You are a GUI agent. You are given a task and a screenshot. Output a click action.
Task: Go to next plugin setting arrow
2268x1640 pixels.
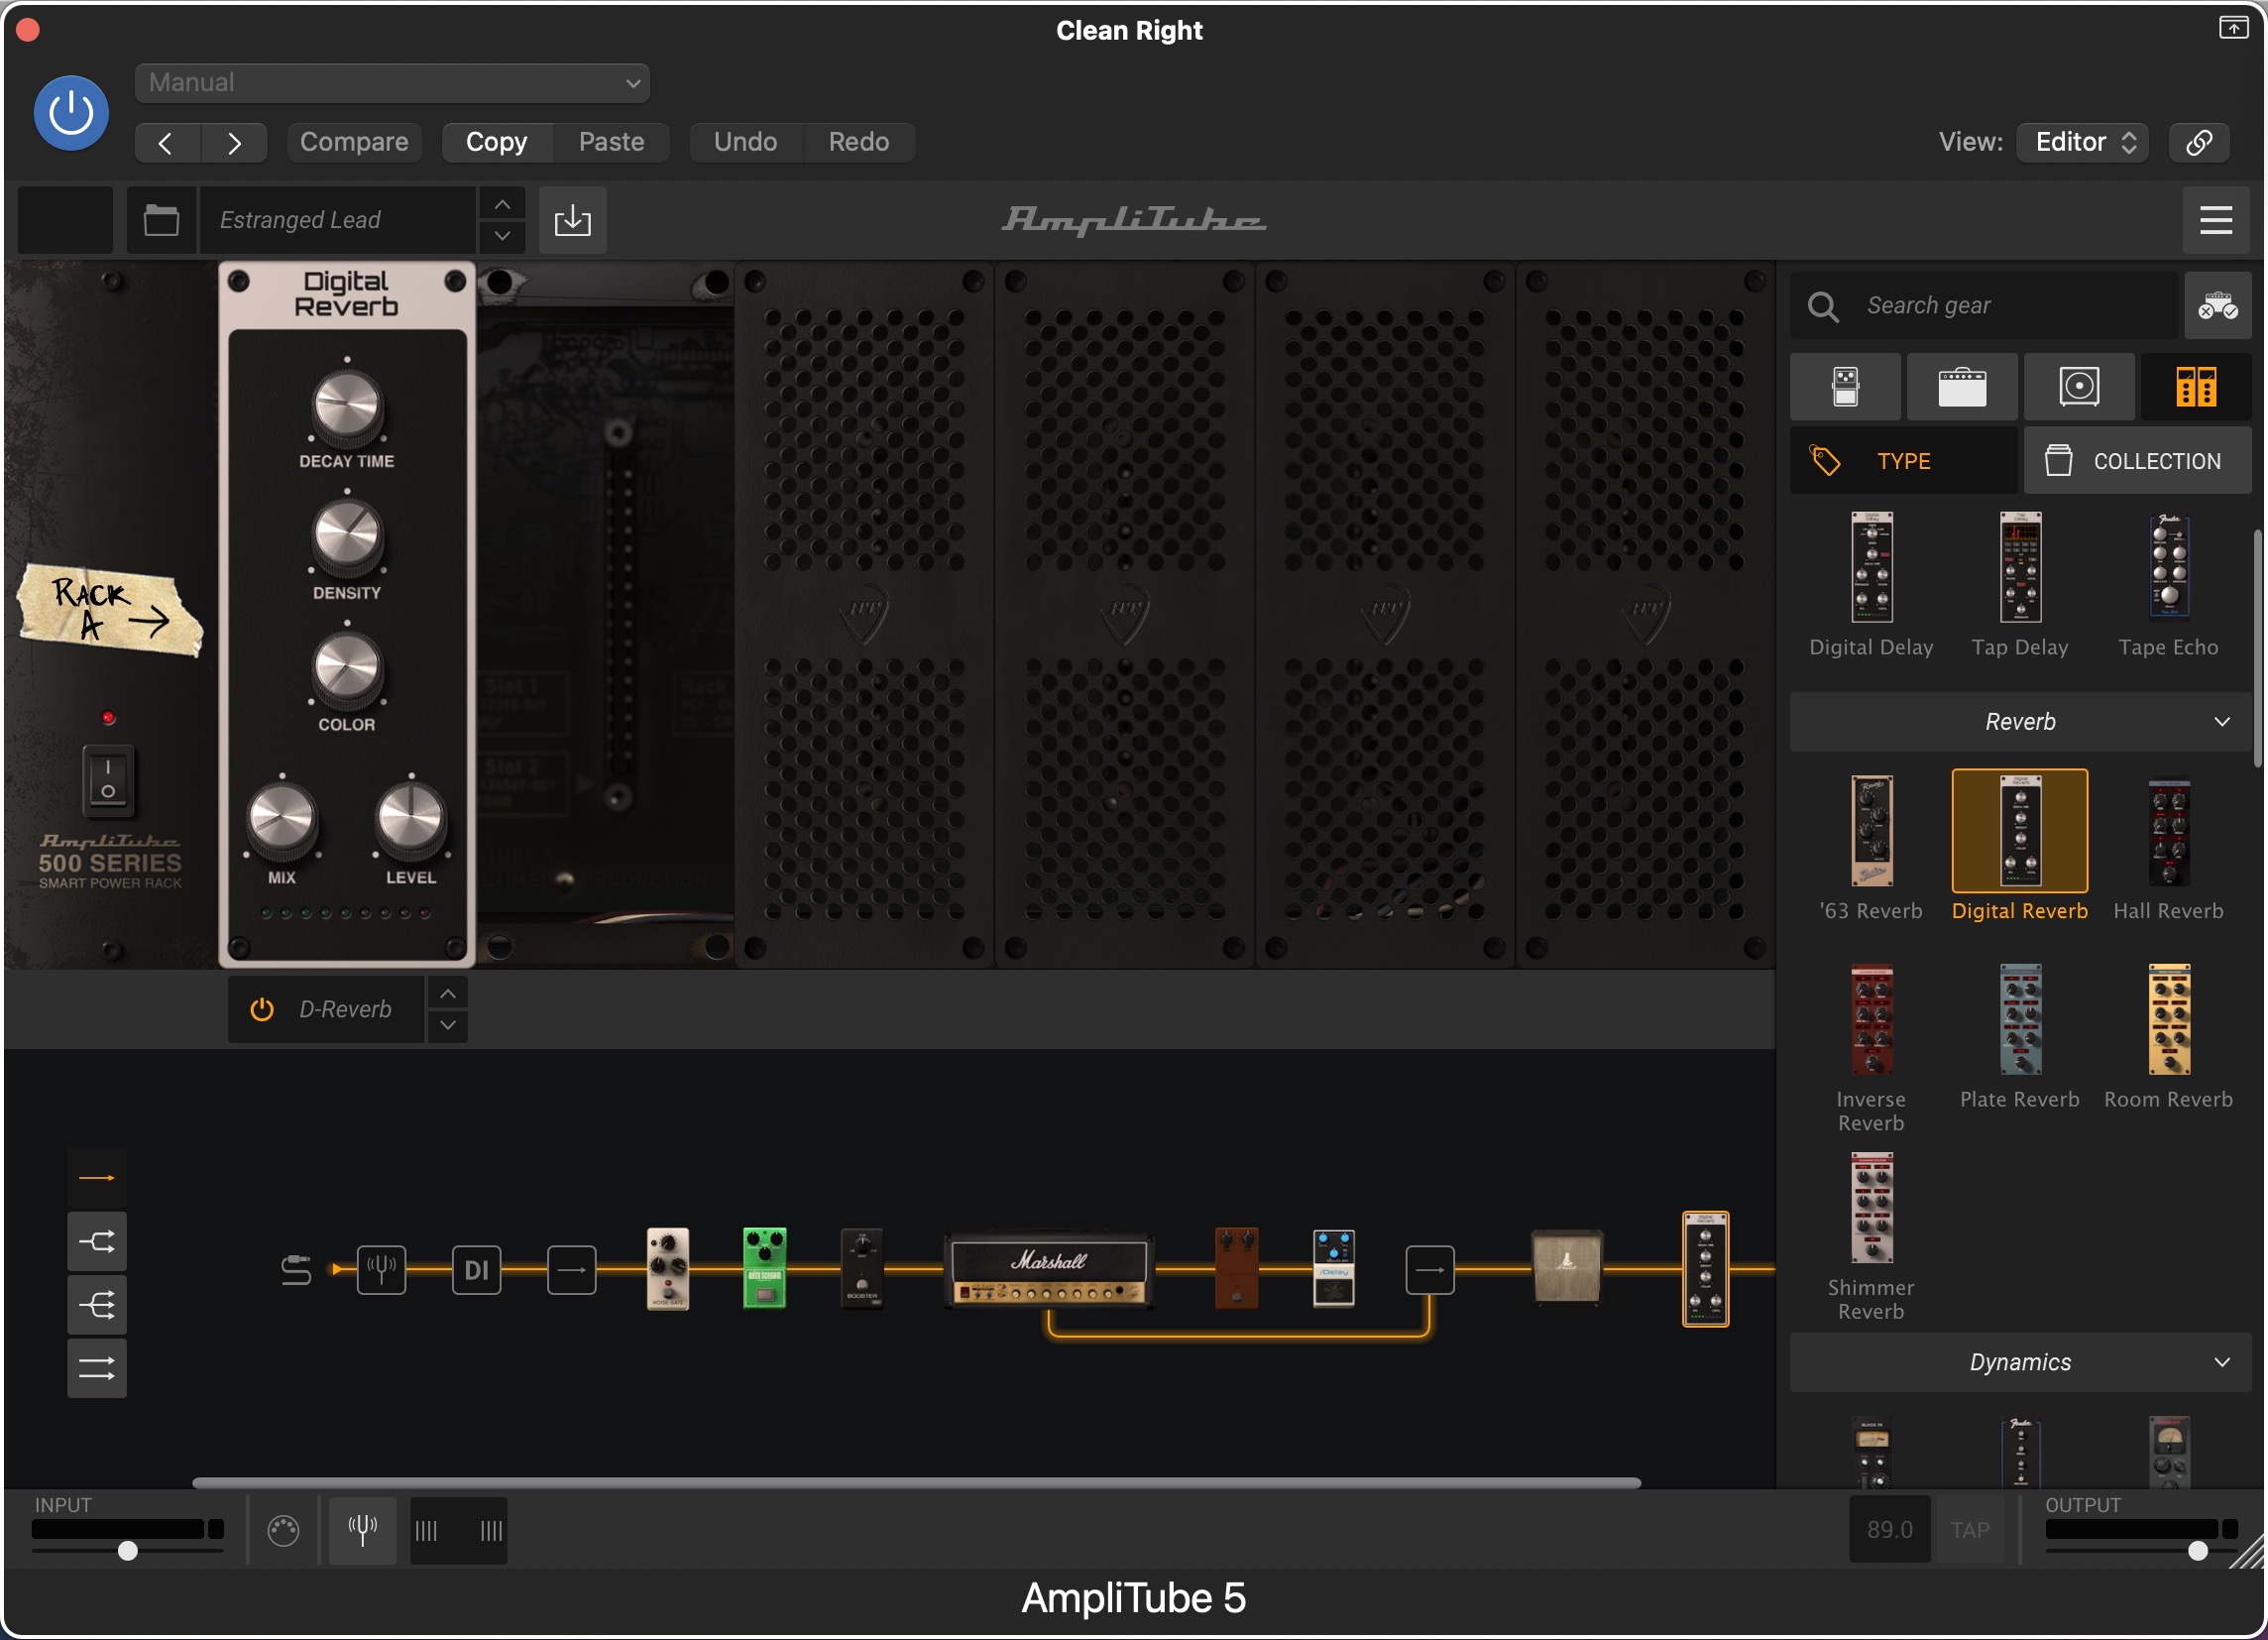(234, 142)
